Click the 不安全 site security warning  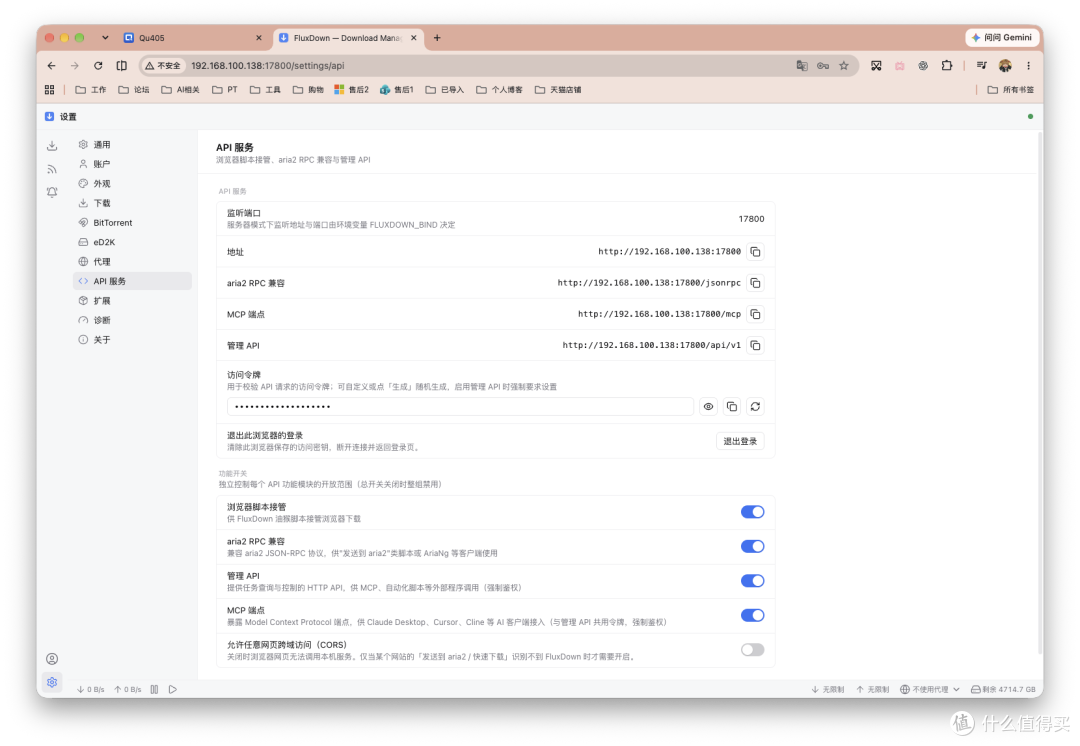pyautogui.click(x=163, y=65)
